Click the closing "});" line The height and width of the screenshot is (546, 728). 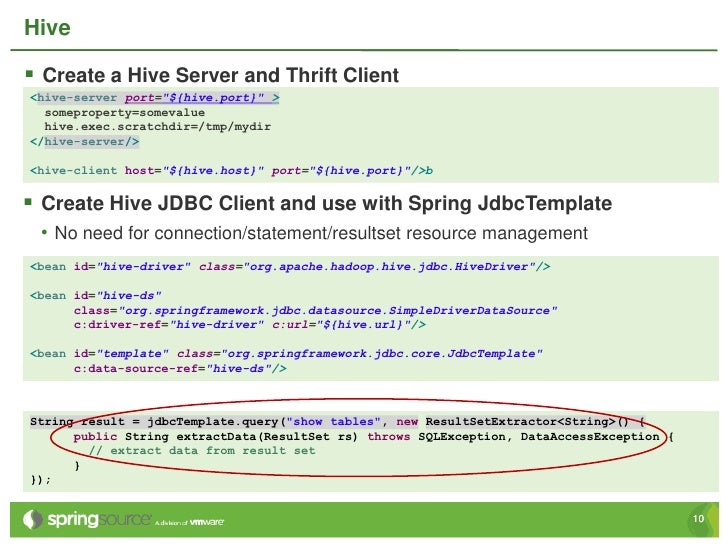tap(40, 480)
